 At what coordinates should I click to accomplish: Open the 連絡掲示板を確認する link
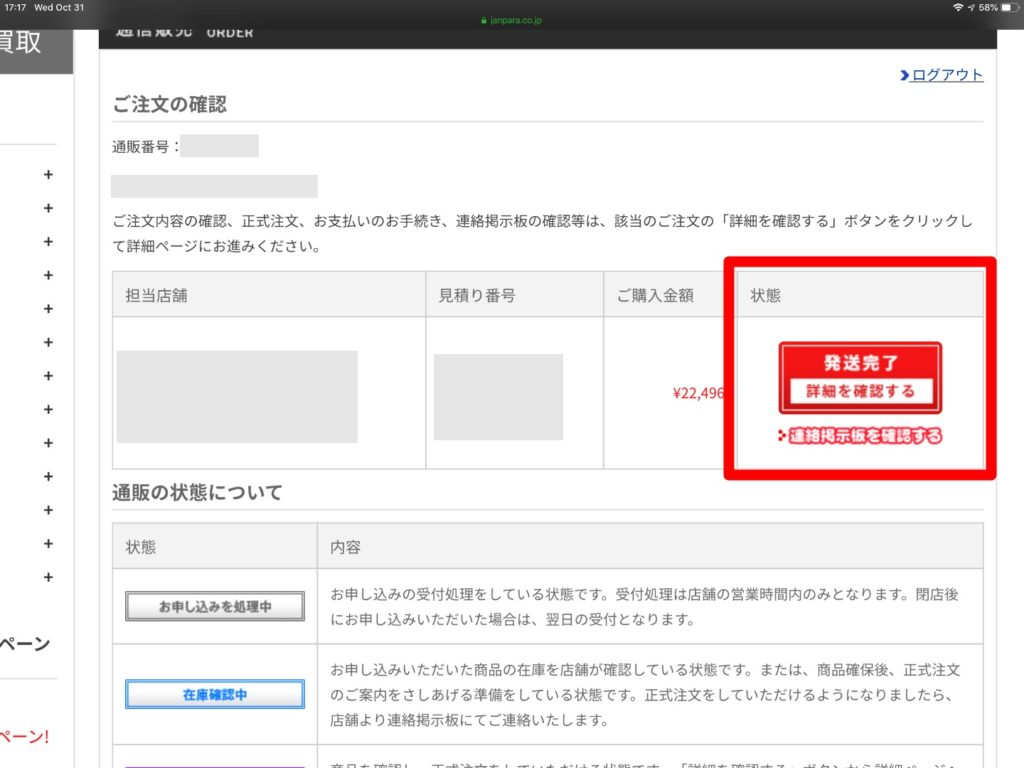click(865, 436)
